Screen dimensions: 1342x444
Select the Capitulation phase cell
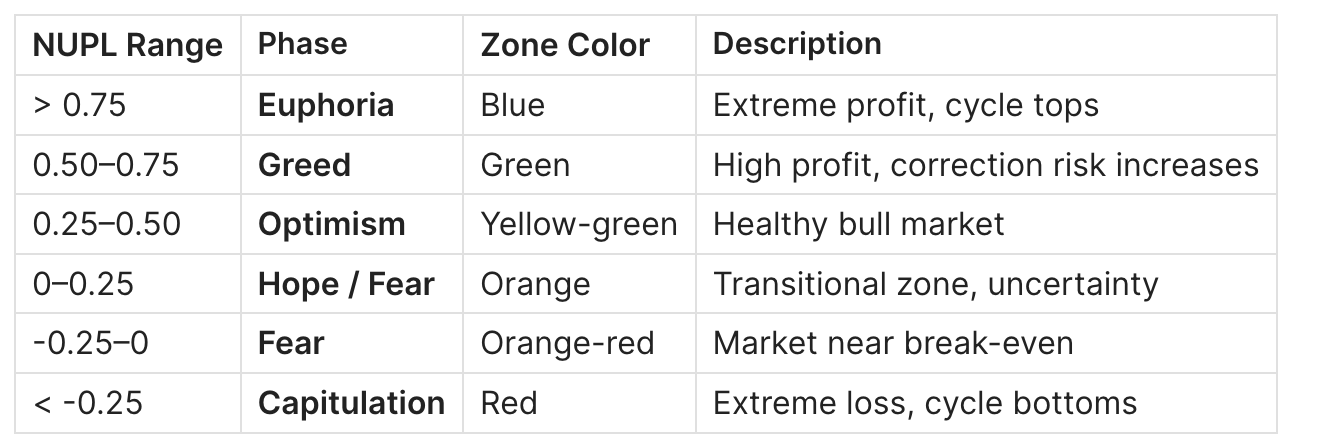click(x=351, y=403)
